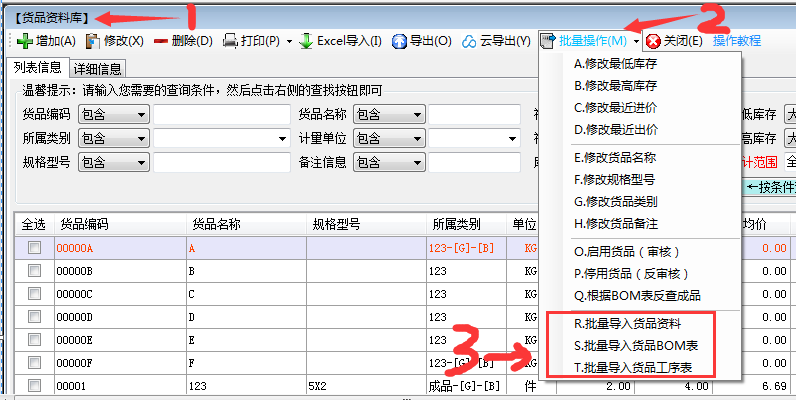Click the 修改(X) edit icon
Image resolution: width=796 pixels, height=400 pixels.
coord(93,41)
